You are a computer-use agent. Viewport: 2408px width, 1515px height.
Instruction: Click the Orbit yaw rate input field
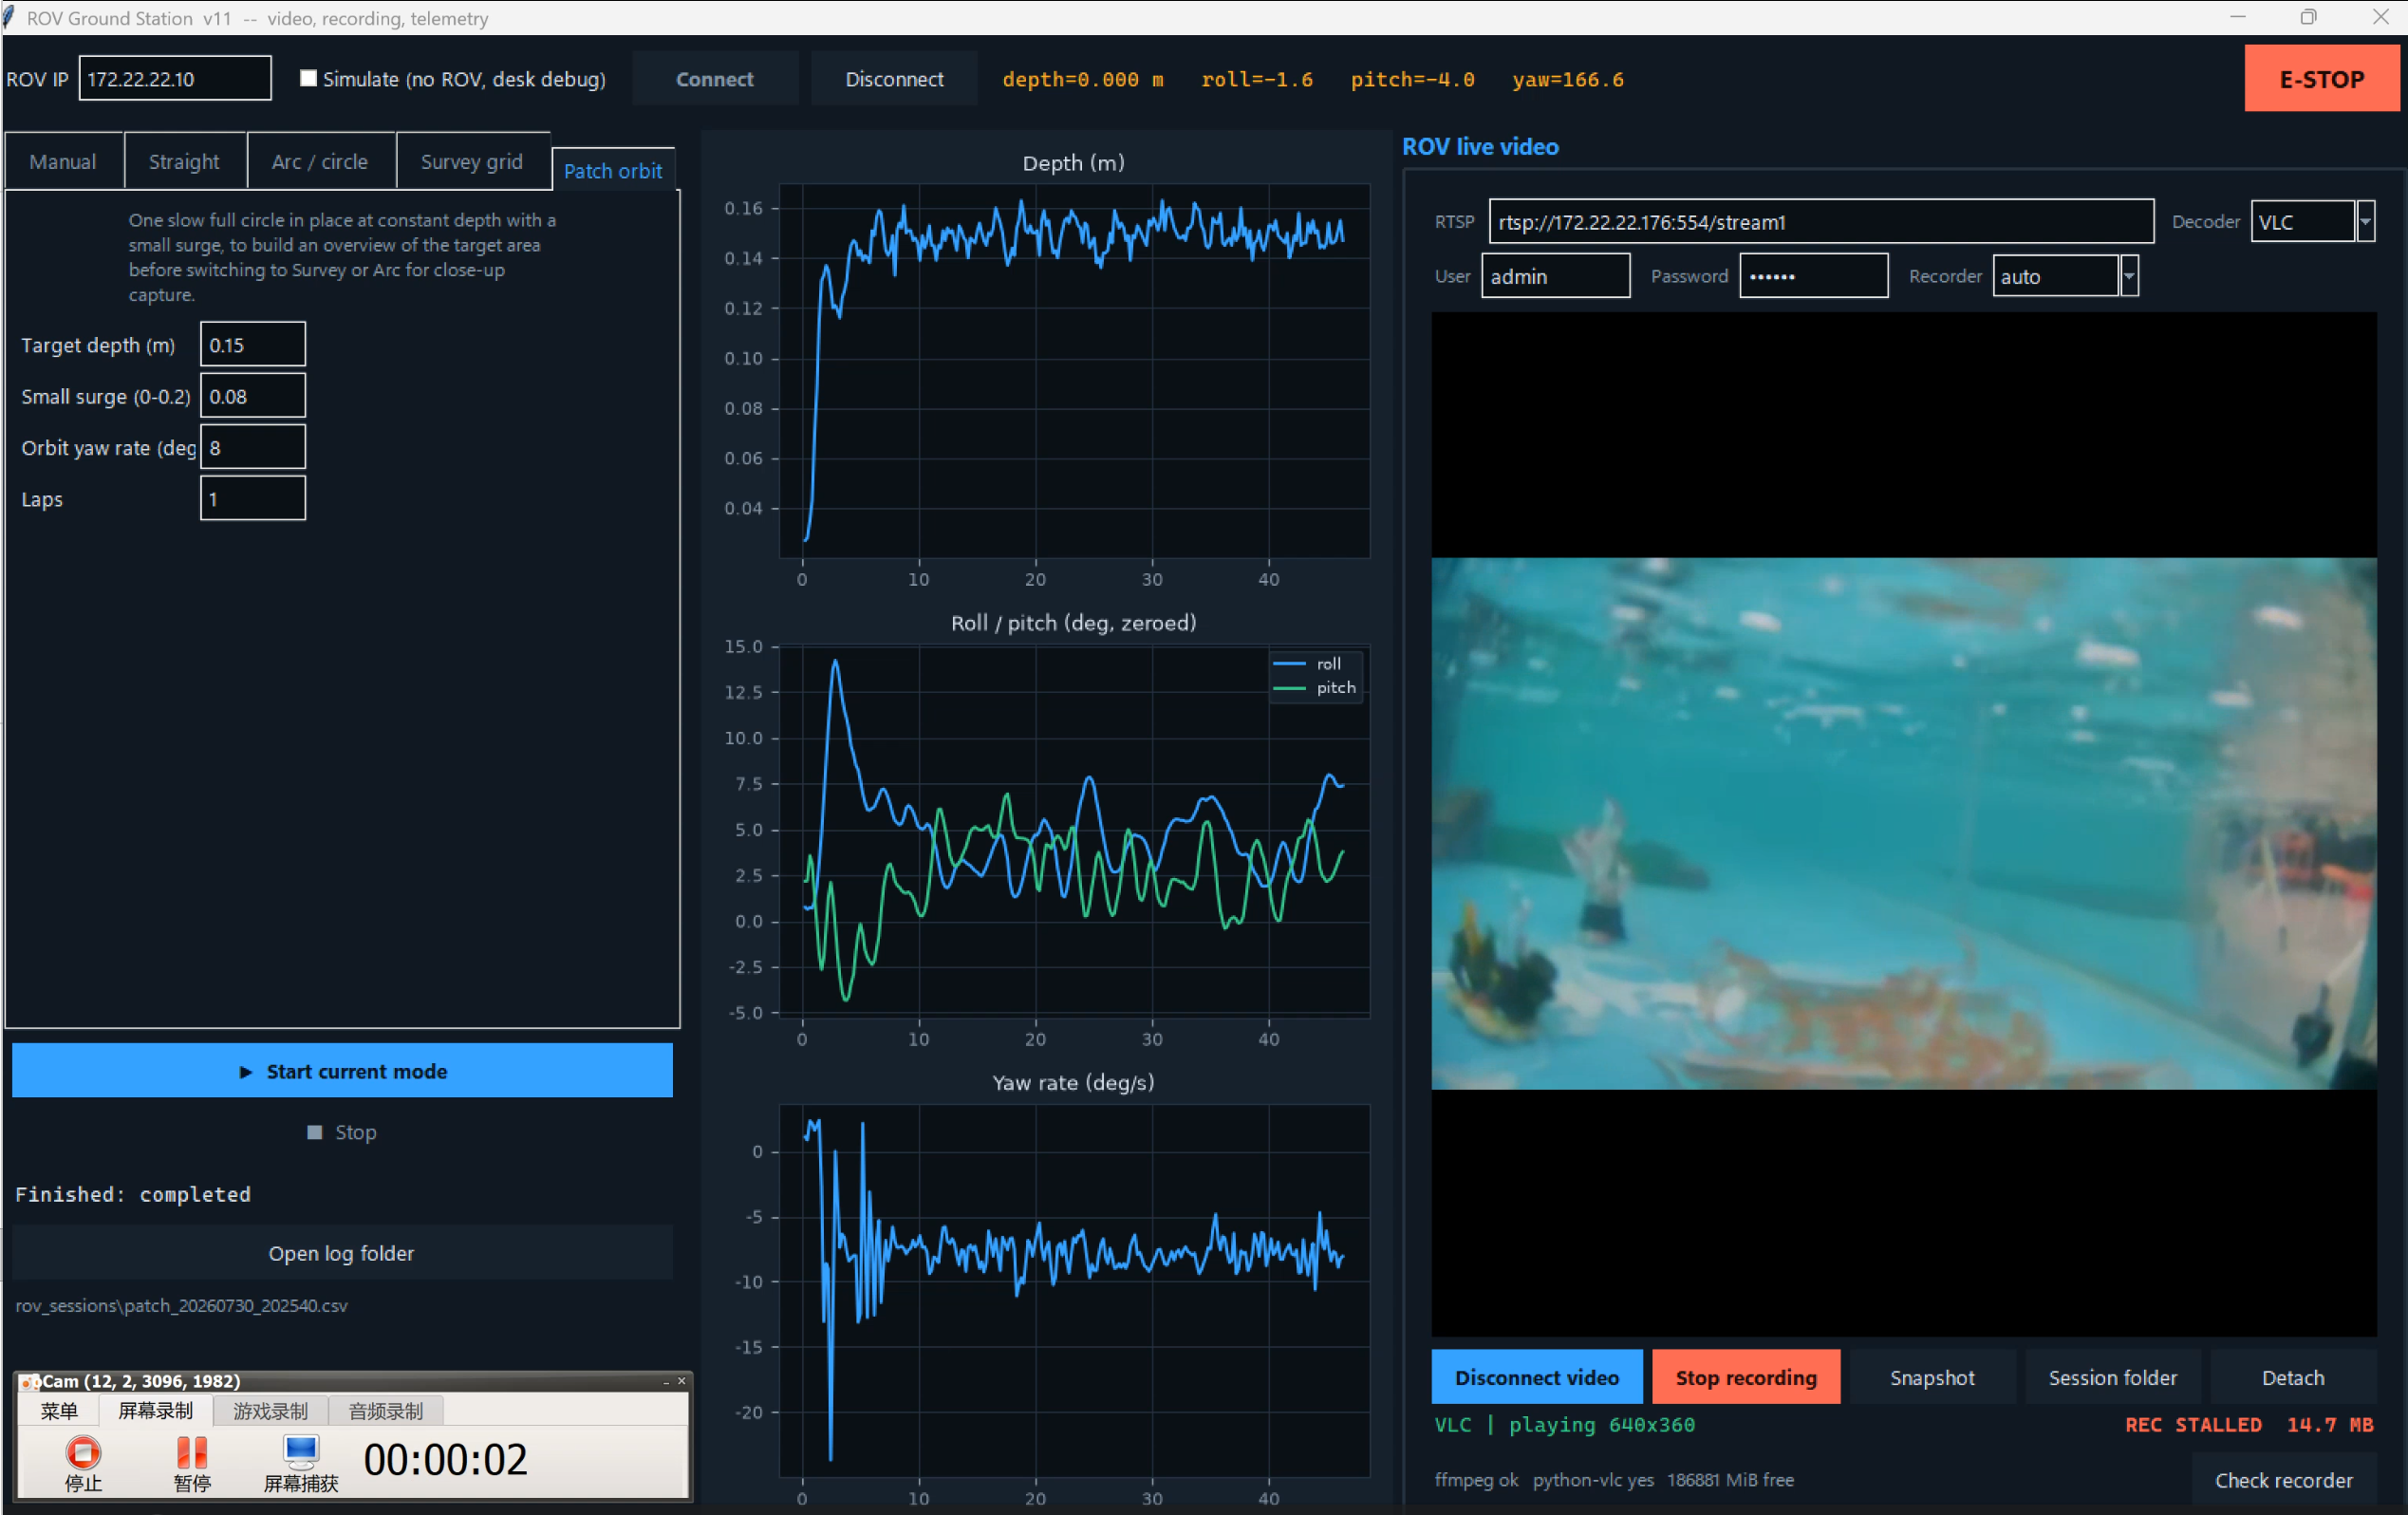(253, 447)
